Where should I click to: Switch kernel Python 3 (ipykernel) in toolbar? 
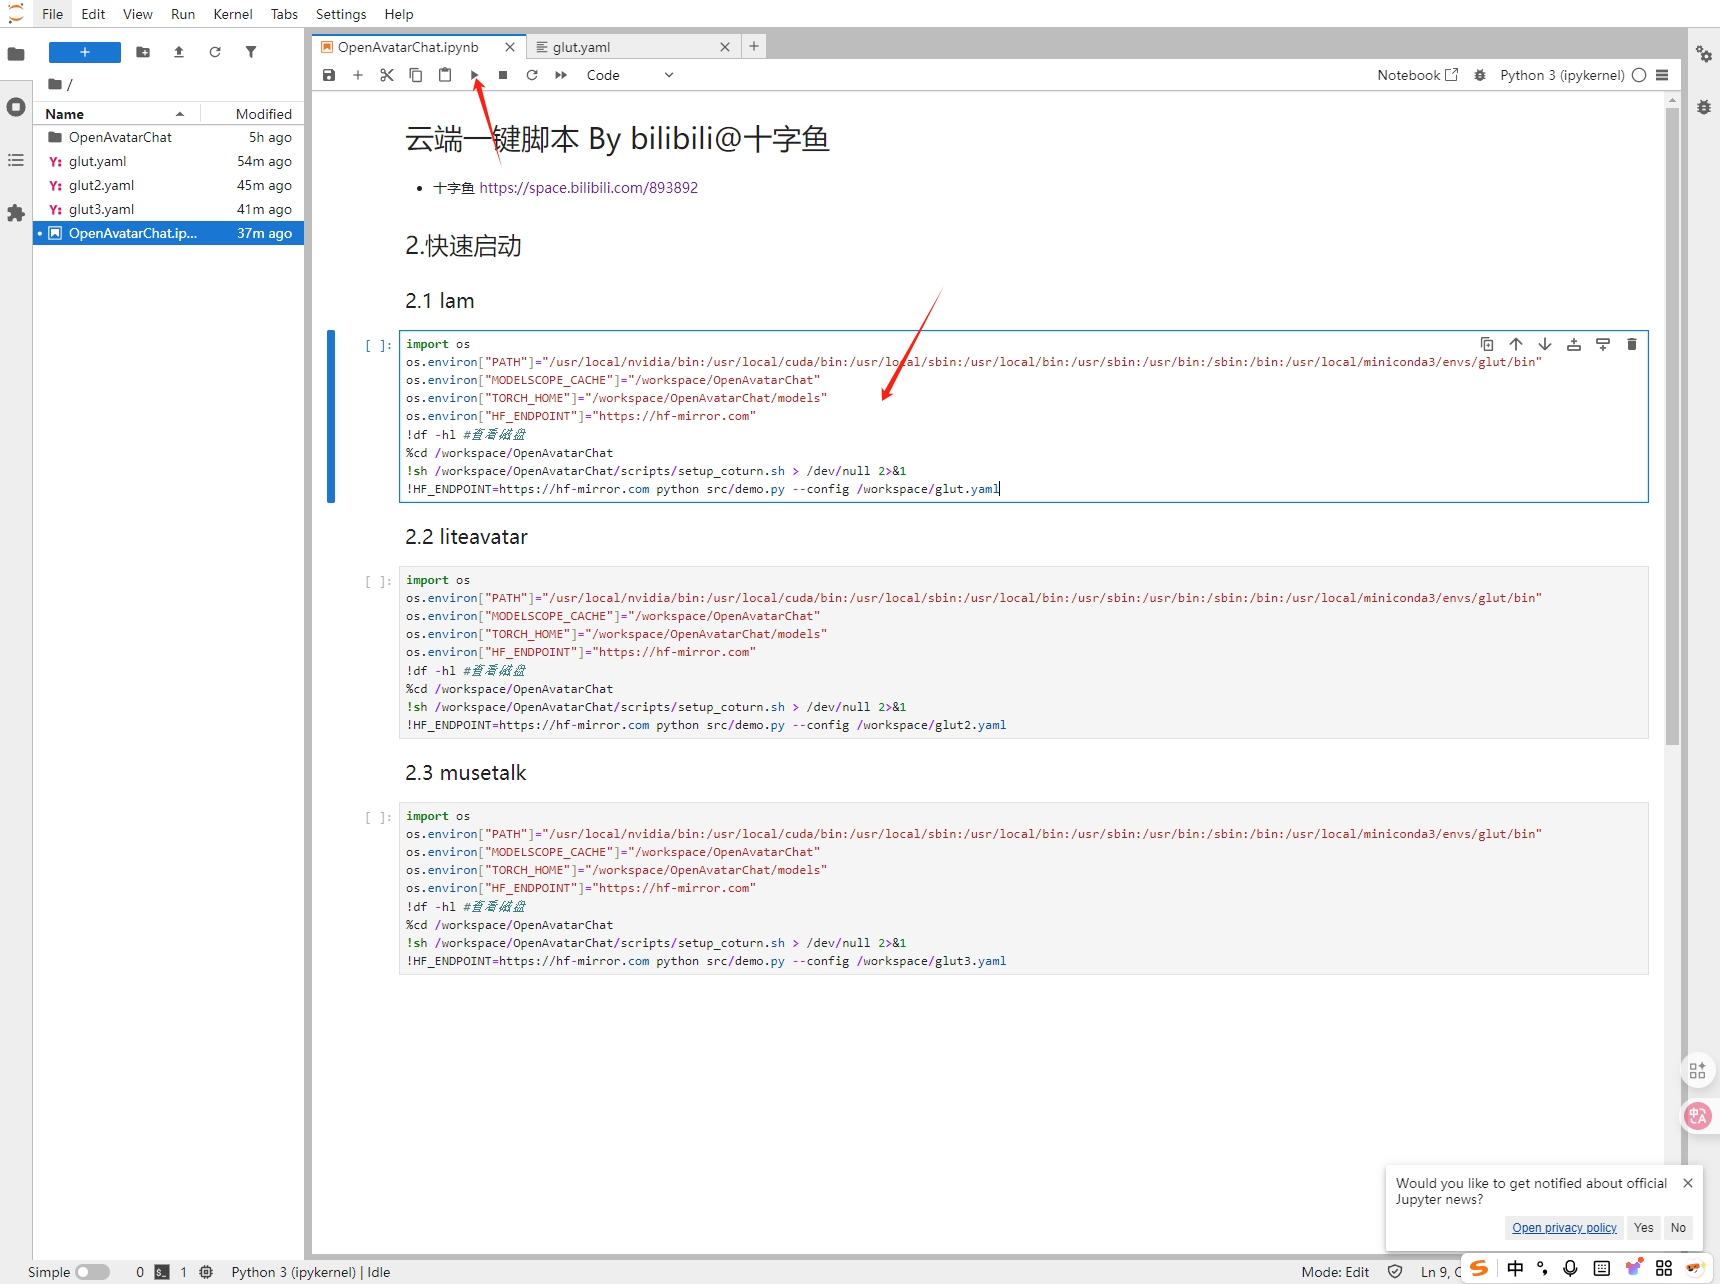click(1562, 75)
